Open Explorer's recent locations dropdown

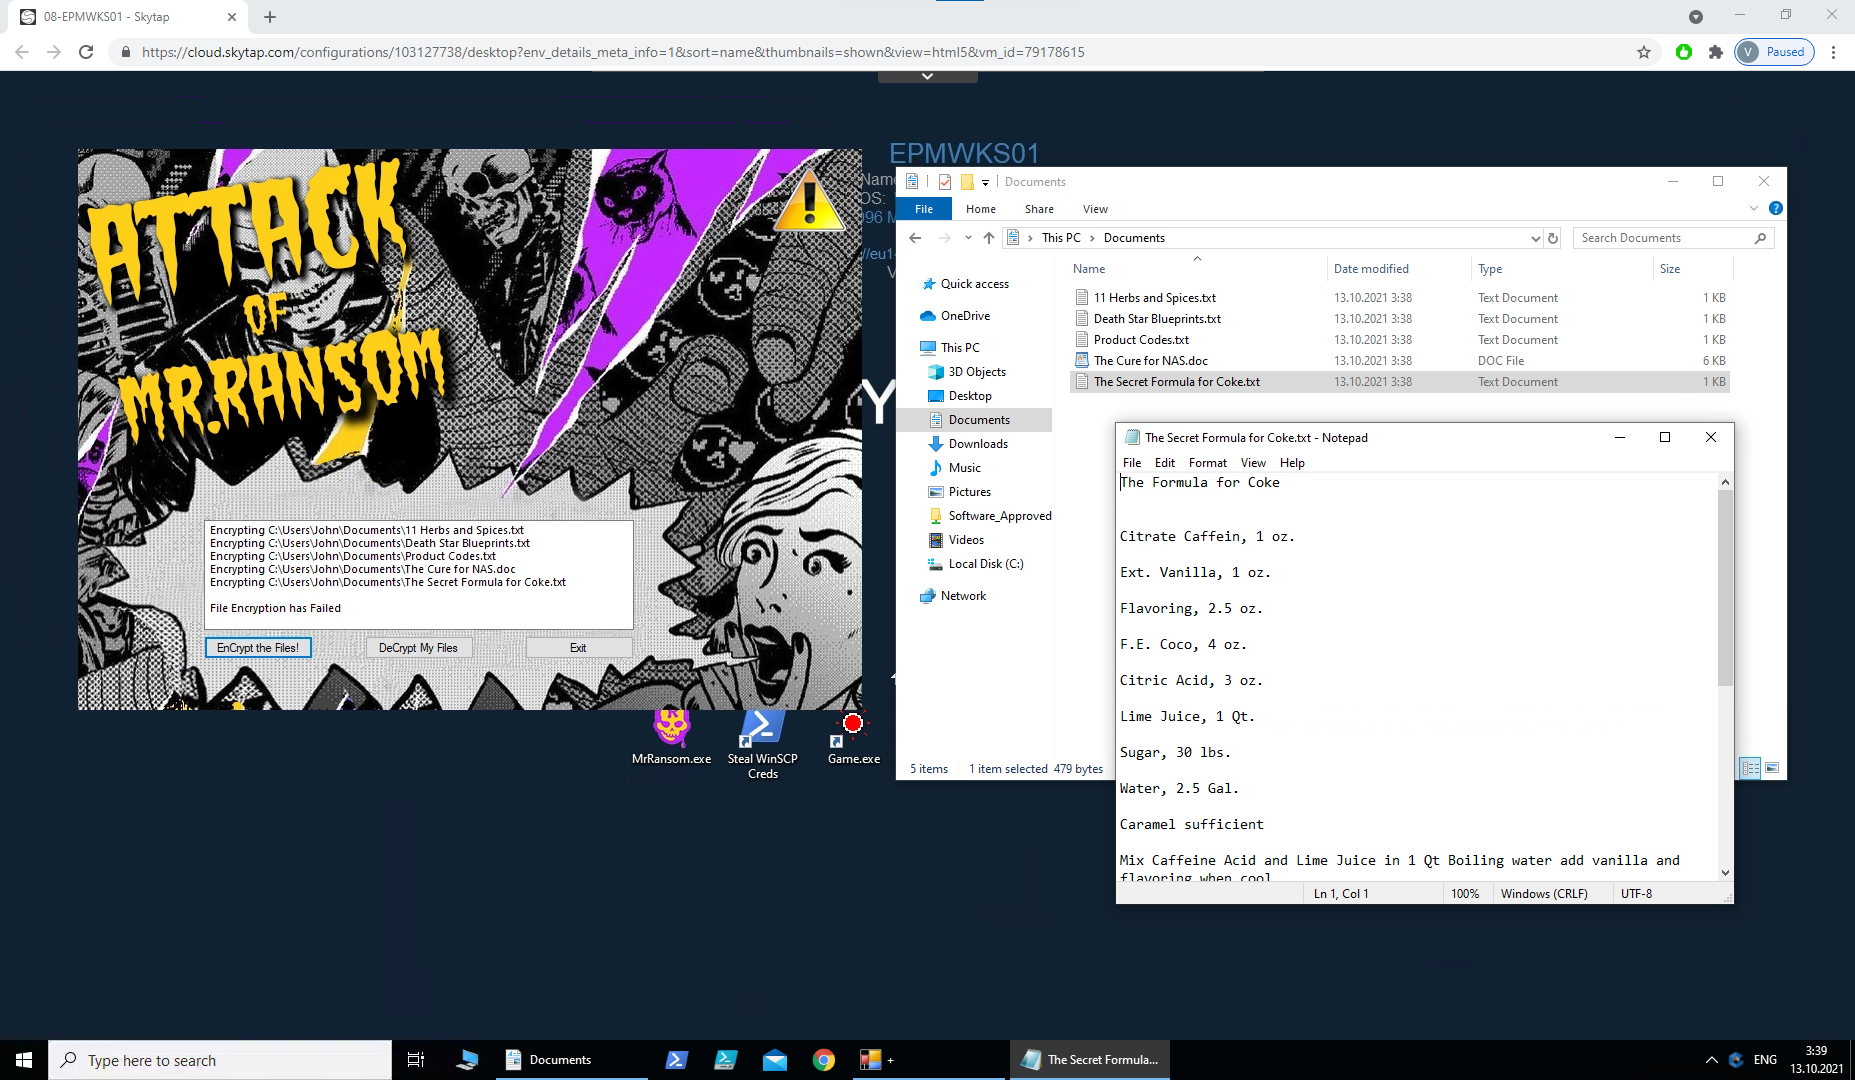[968, 238]
